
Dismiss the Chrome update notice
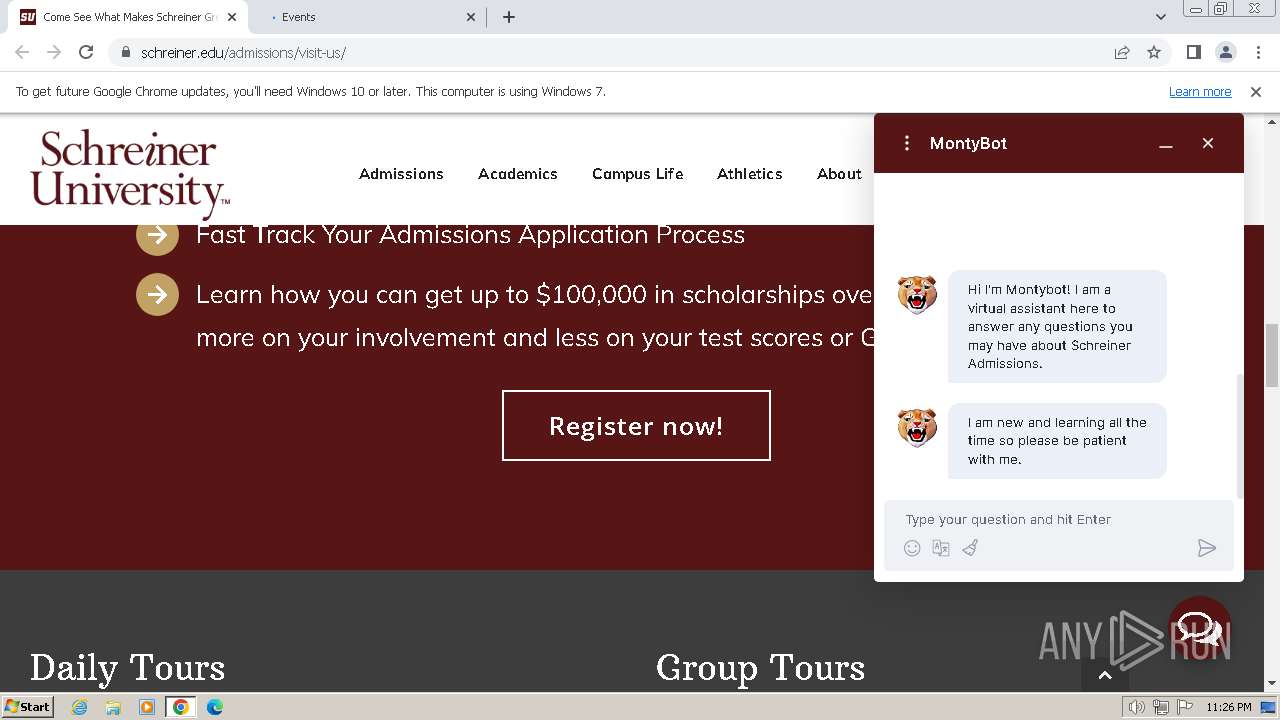1256,92
